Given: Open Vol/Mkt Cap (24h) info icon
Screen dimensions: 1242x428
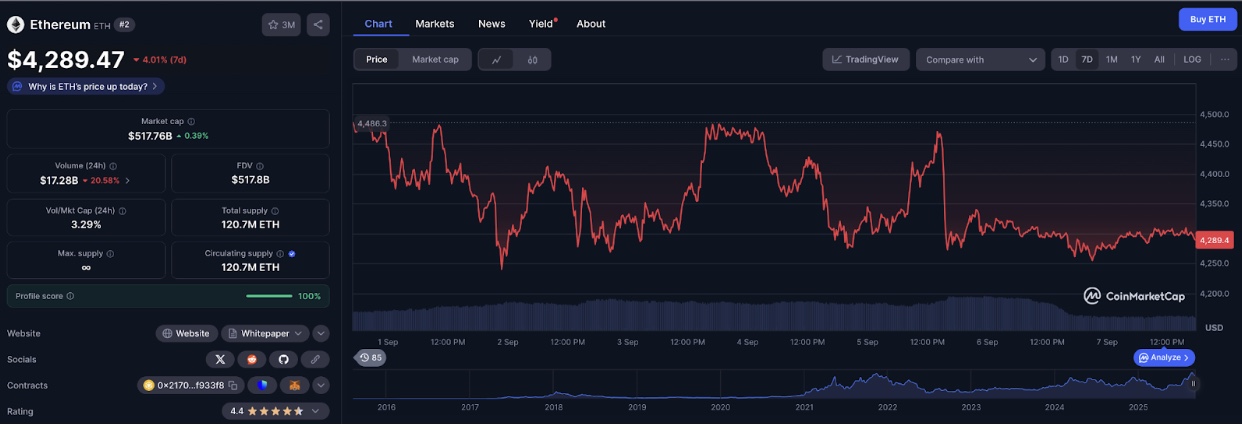Looking at the screenshot, I should pyautogui.click(x=122, y=211).
